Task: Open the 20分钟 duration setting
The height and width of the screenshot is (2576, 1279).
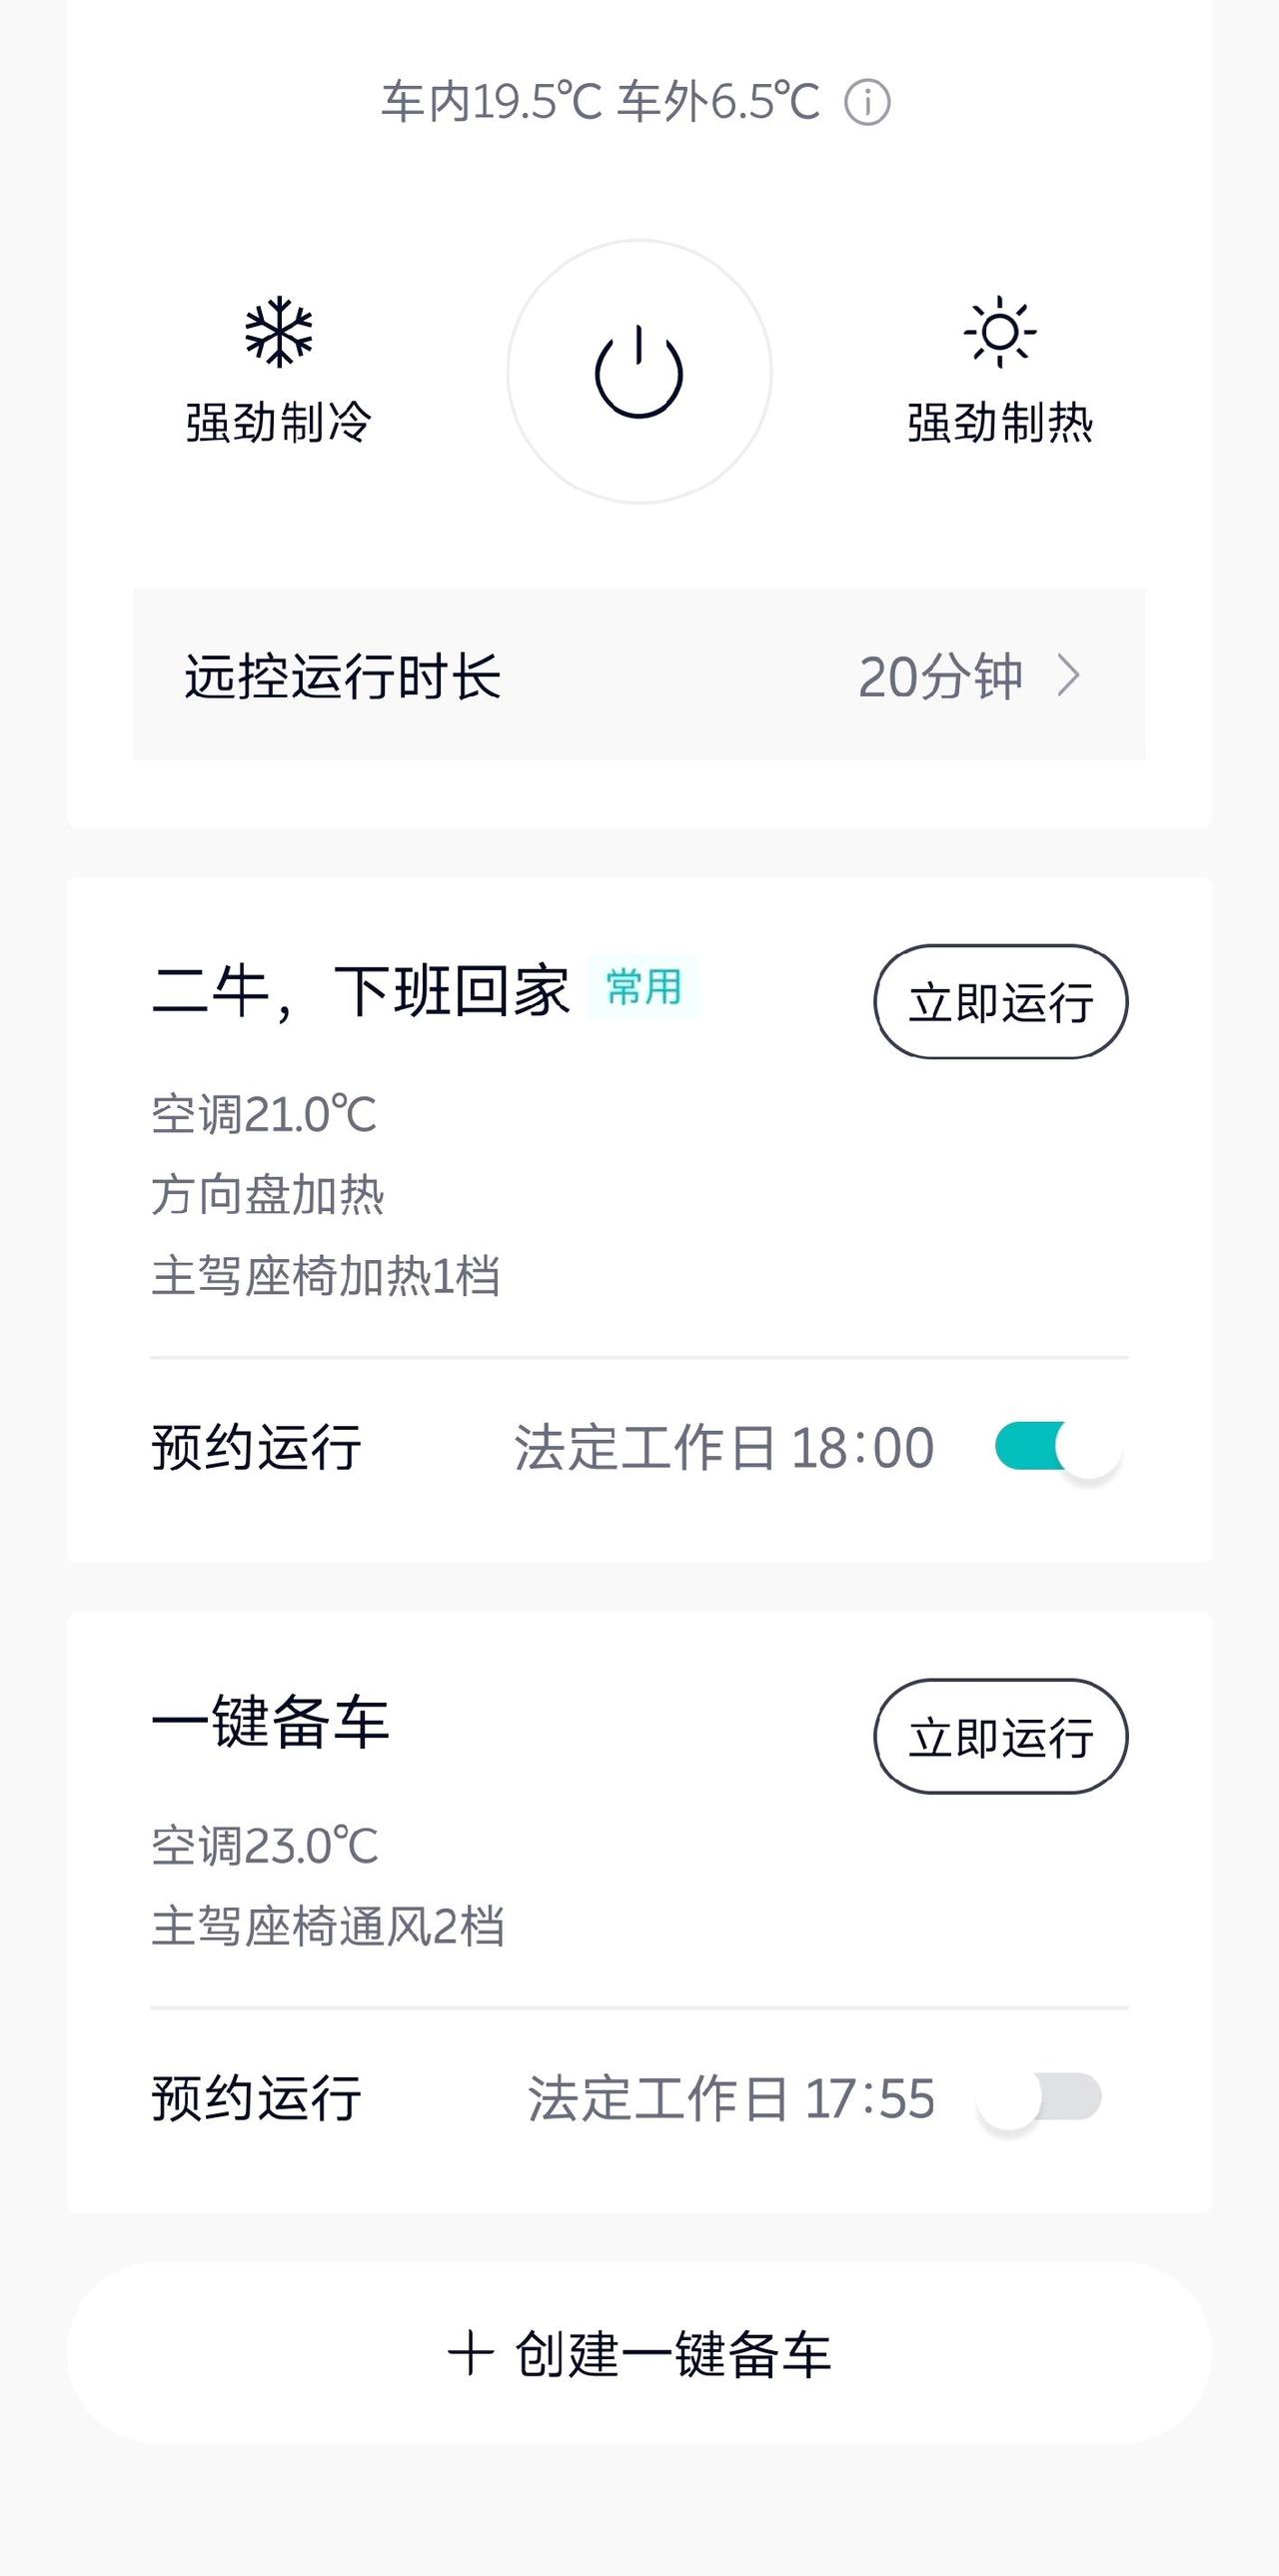Action: pyautogui.click(x=940, y=677)
